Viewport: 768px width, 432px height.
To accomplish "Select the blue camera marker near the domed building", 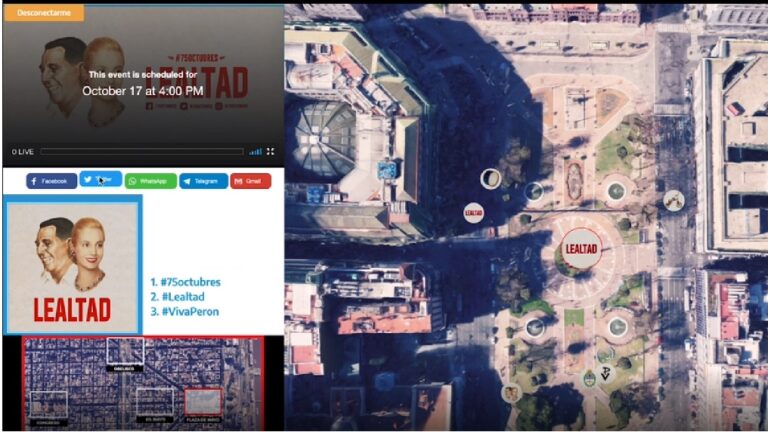I will pyautogui.click(x=386, y=170).
